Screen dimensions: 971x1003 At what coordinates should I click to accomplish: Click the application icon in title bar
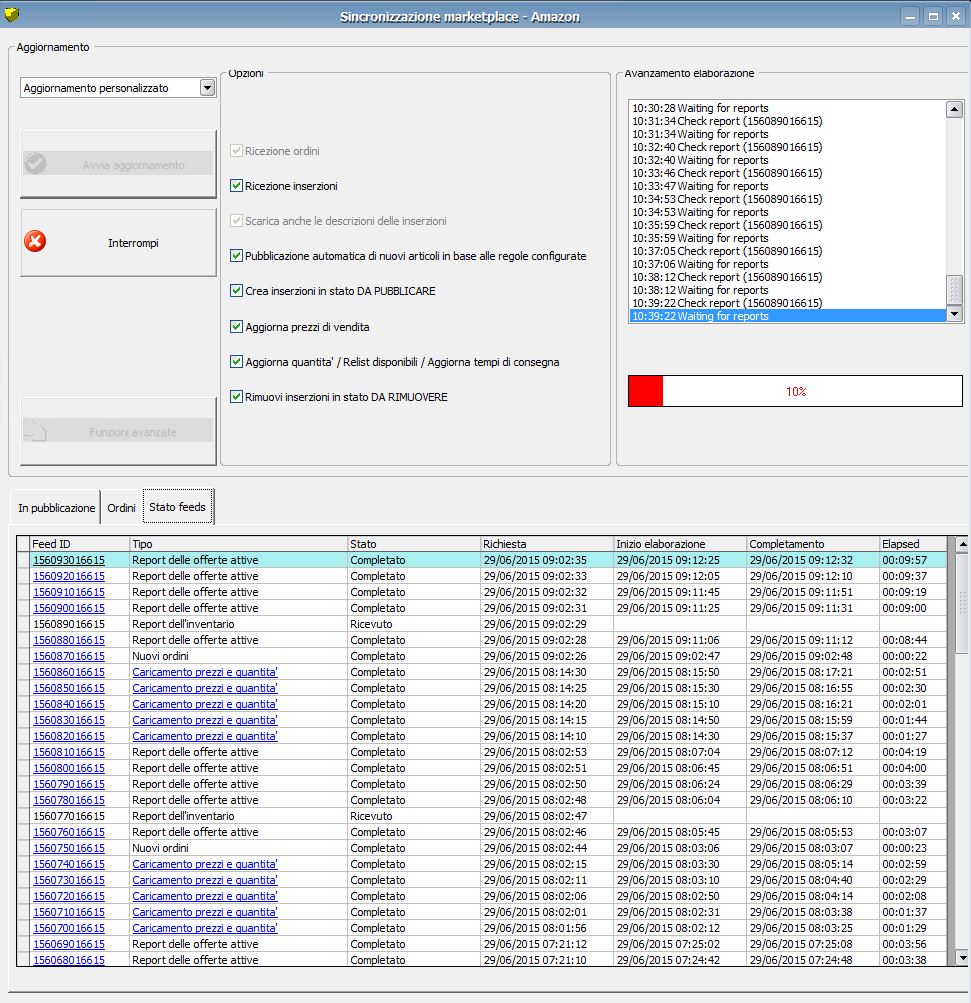(x=12, y=15)
